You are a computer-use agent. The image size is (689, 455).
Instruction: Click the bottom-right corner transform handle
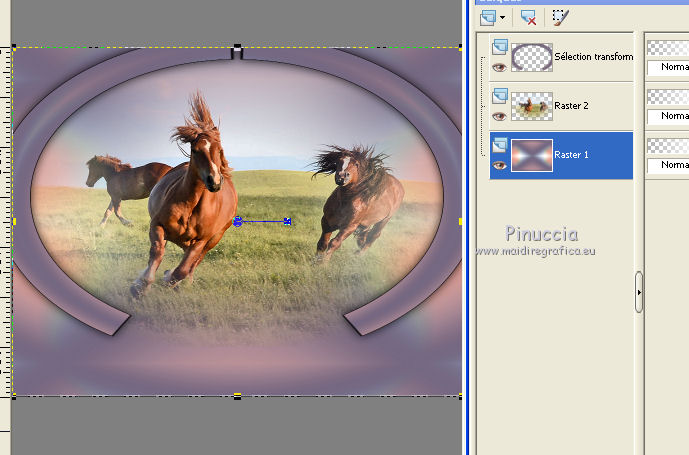460,396
